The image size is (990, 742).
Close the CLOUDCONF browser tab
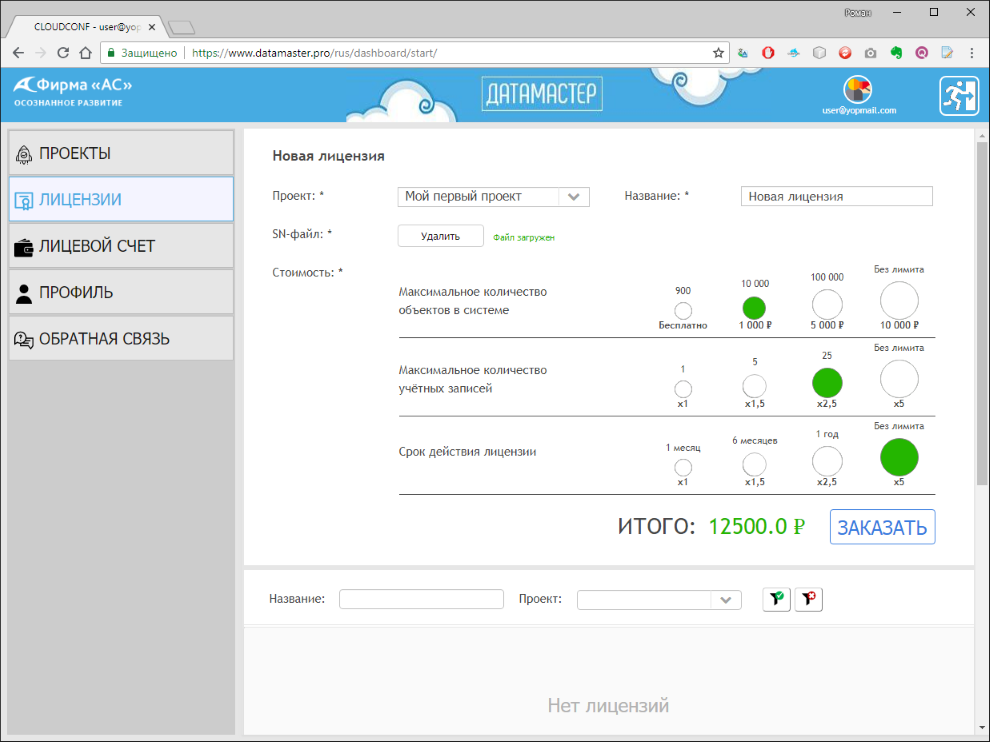click(152, 27)
